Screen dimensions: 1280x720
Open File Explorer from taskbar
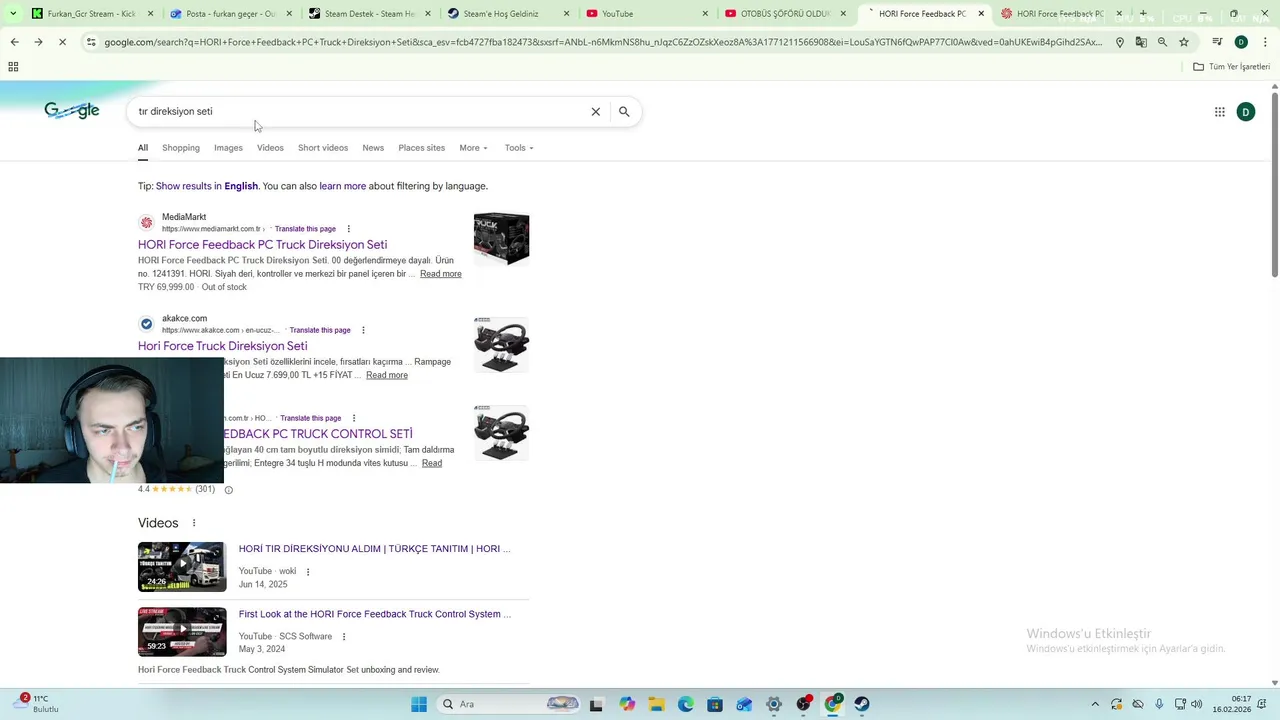pos(656,704)
